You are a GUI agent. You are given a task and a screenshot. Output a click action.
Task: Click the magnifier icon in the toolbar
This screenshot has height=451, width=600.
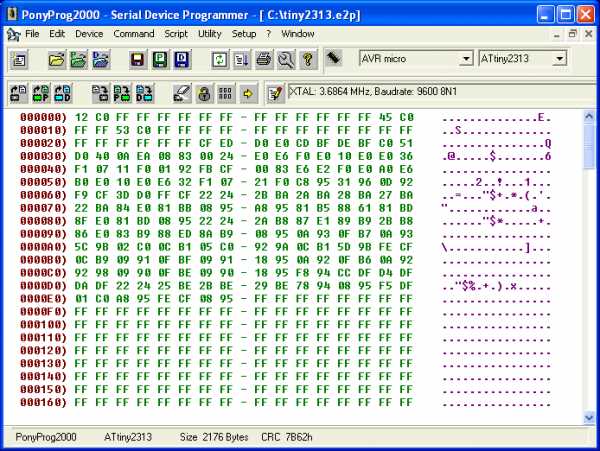[x=286, y=59]
